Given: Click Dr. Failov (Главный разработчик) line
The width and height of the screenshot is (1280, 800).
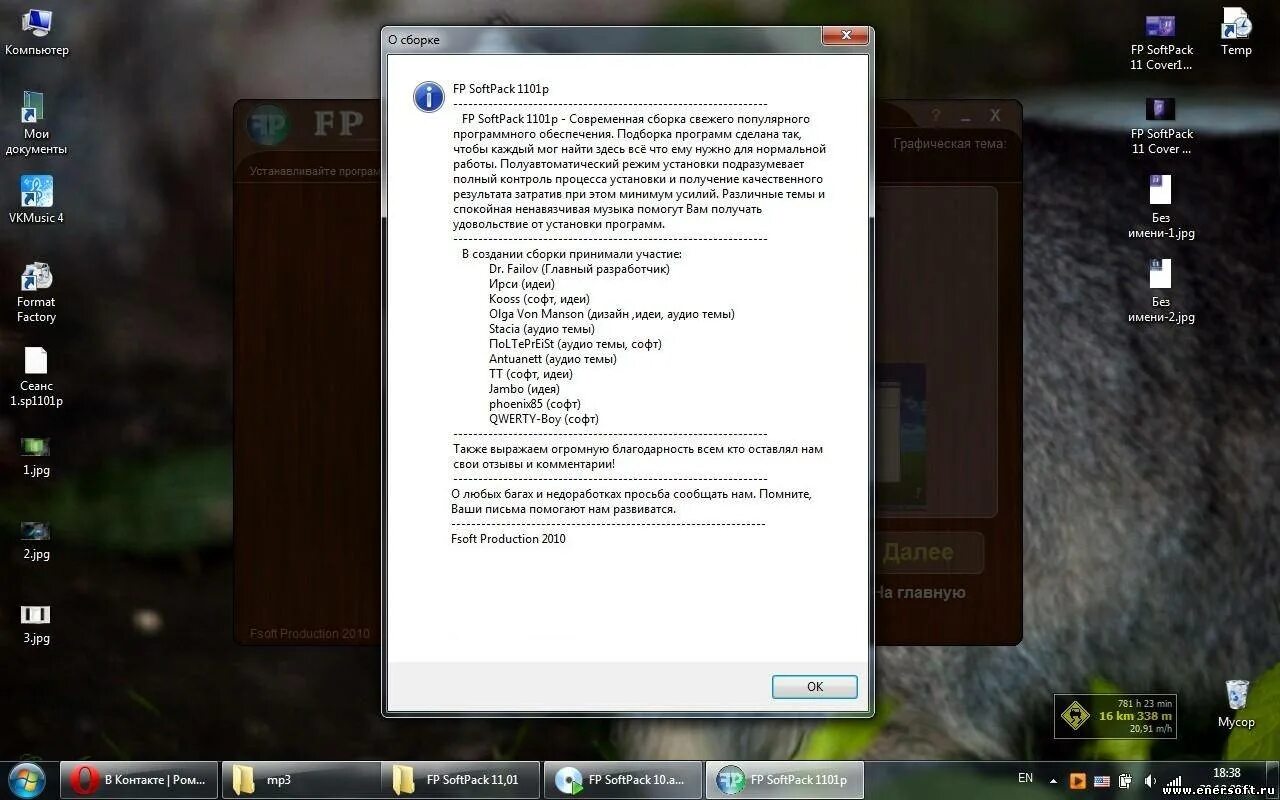Looking at the screenshot, I should 579,269.
